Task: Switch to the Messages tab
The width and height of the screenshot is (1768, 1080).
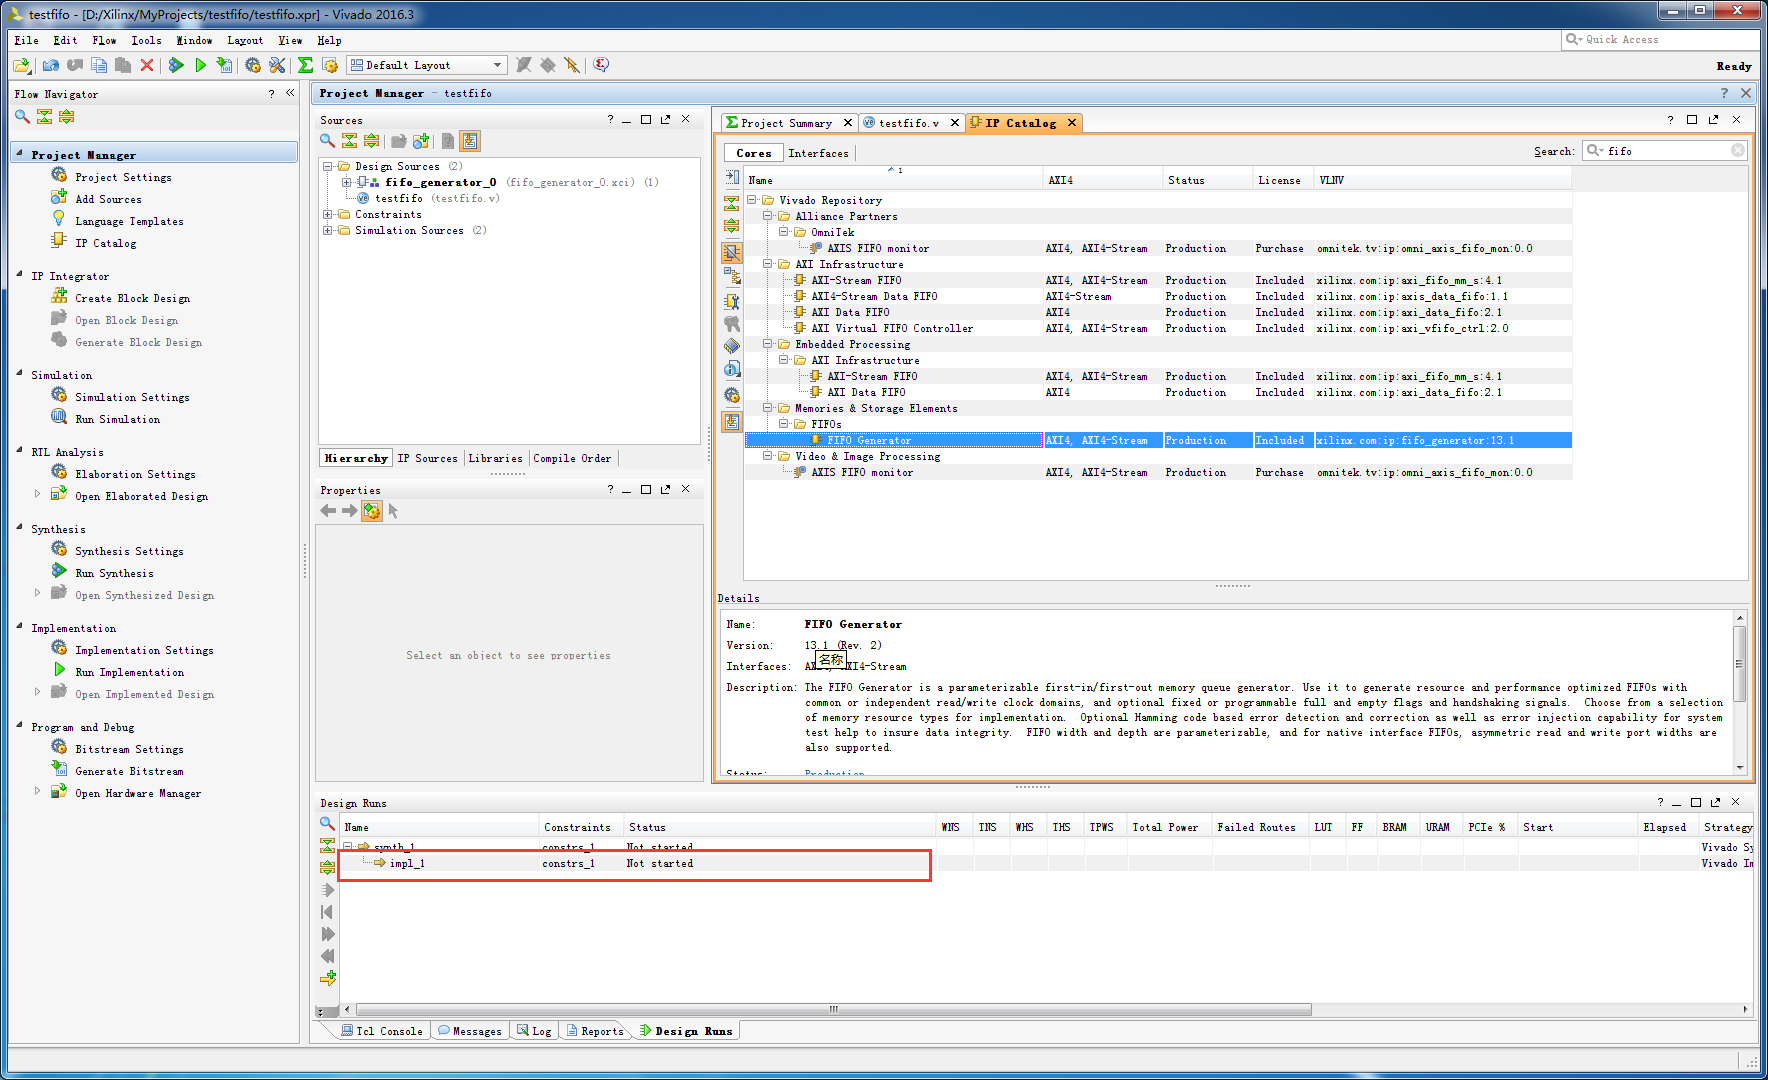Action: (x=470, y=1031)
